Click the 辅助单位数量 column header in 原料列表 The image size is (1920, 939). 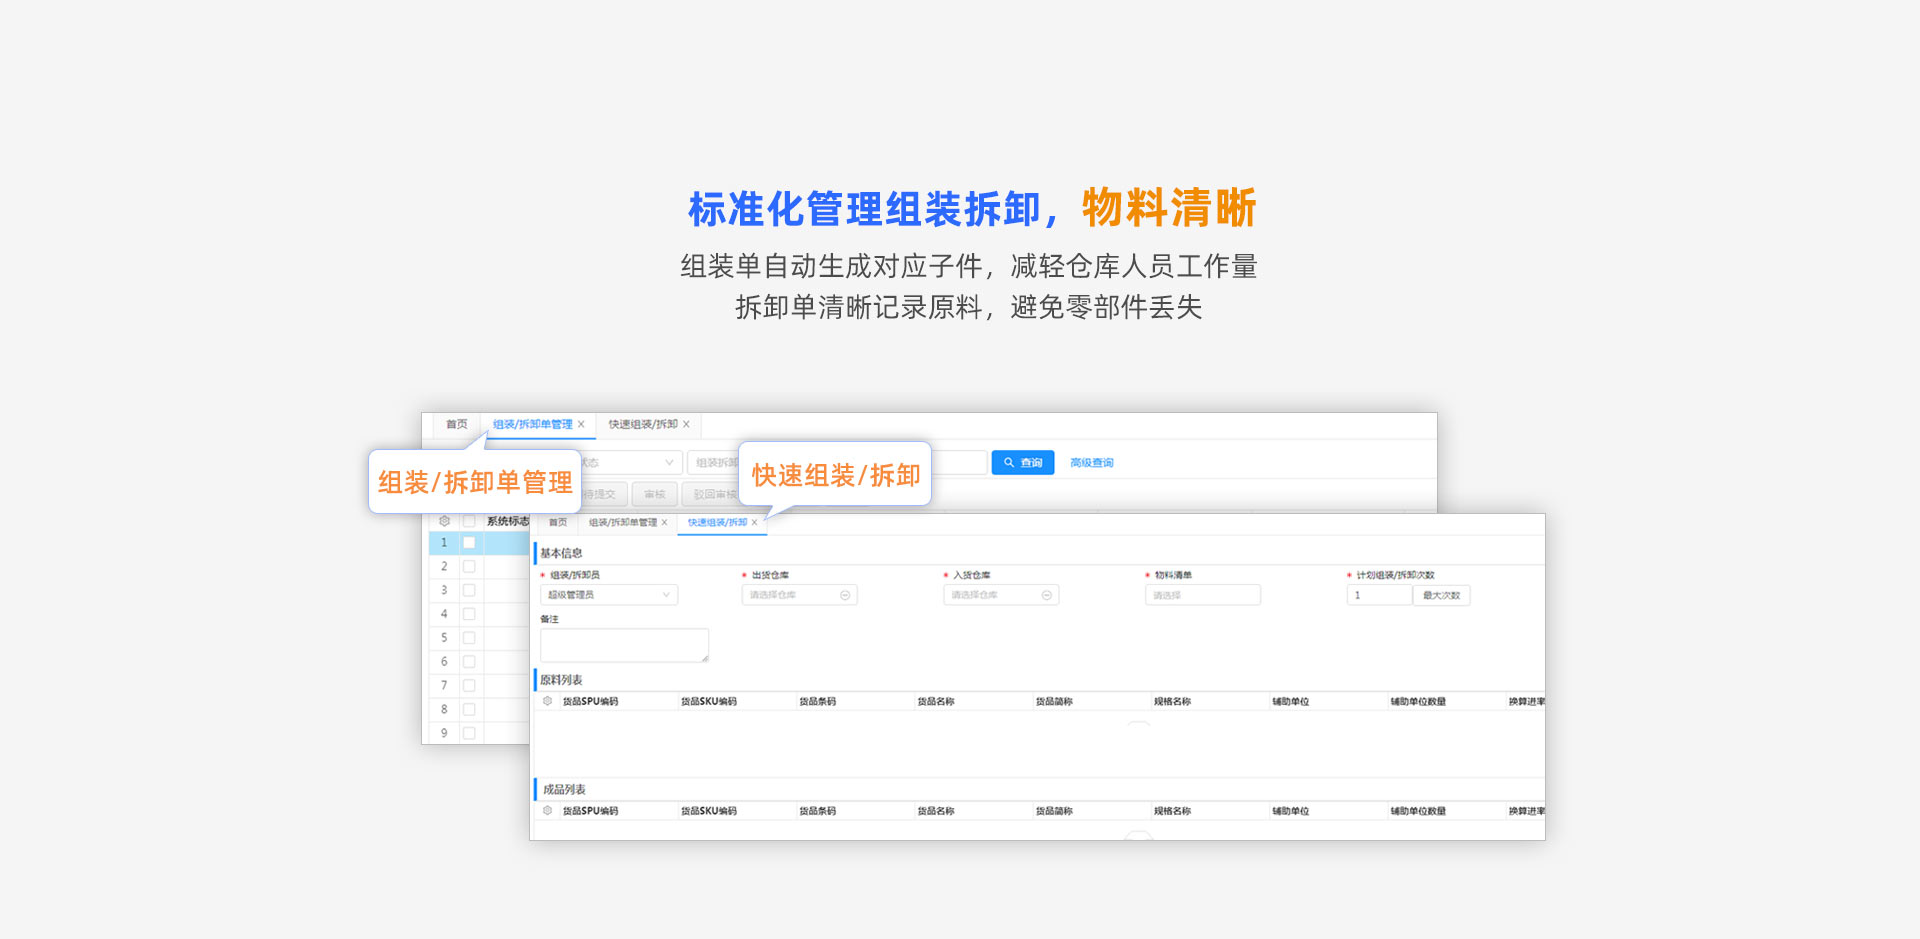click(1418, 701)
